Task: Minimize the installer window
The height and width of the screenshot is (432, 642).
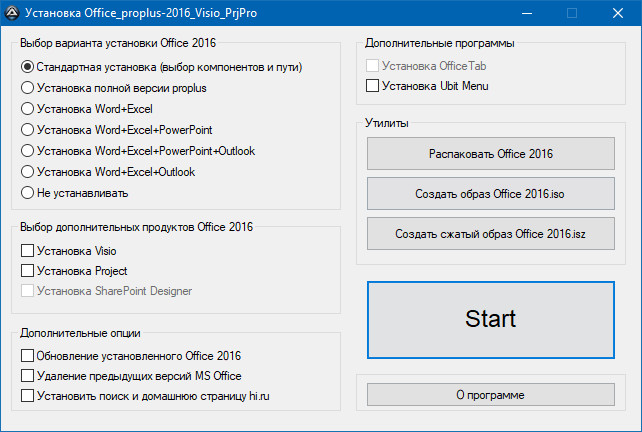Action: coord(526,13)
